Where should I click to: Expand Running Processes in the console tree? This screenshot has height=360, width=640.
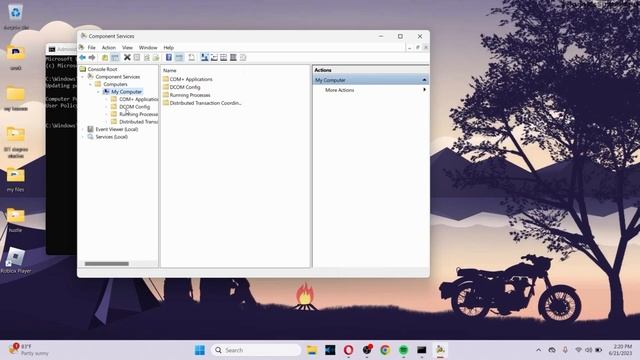point(107,114)
